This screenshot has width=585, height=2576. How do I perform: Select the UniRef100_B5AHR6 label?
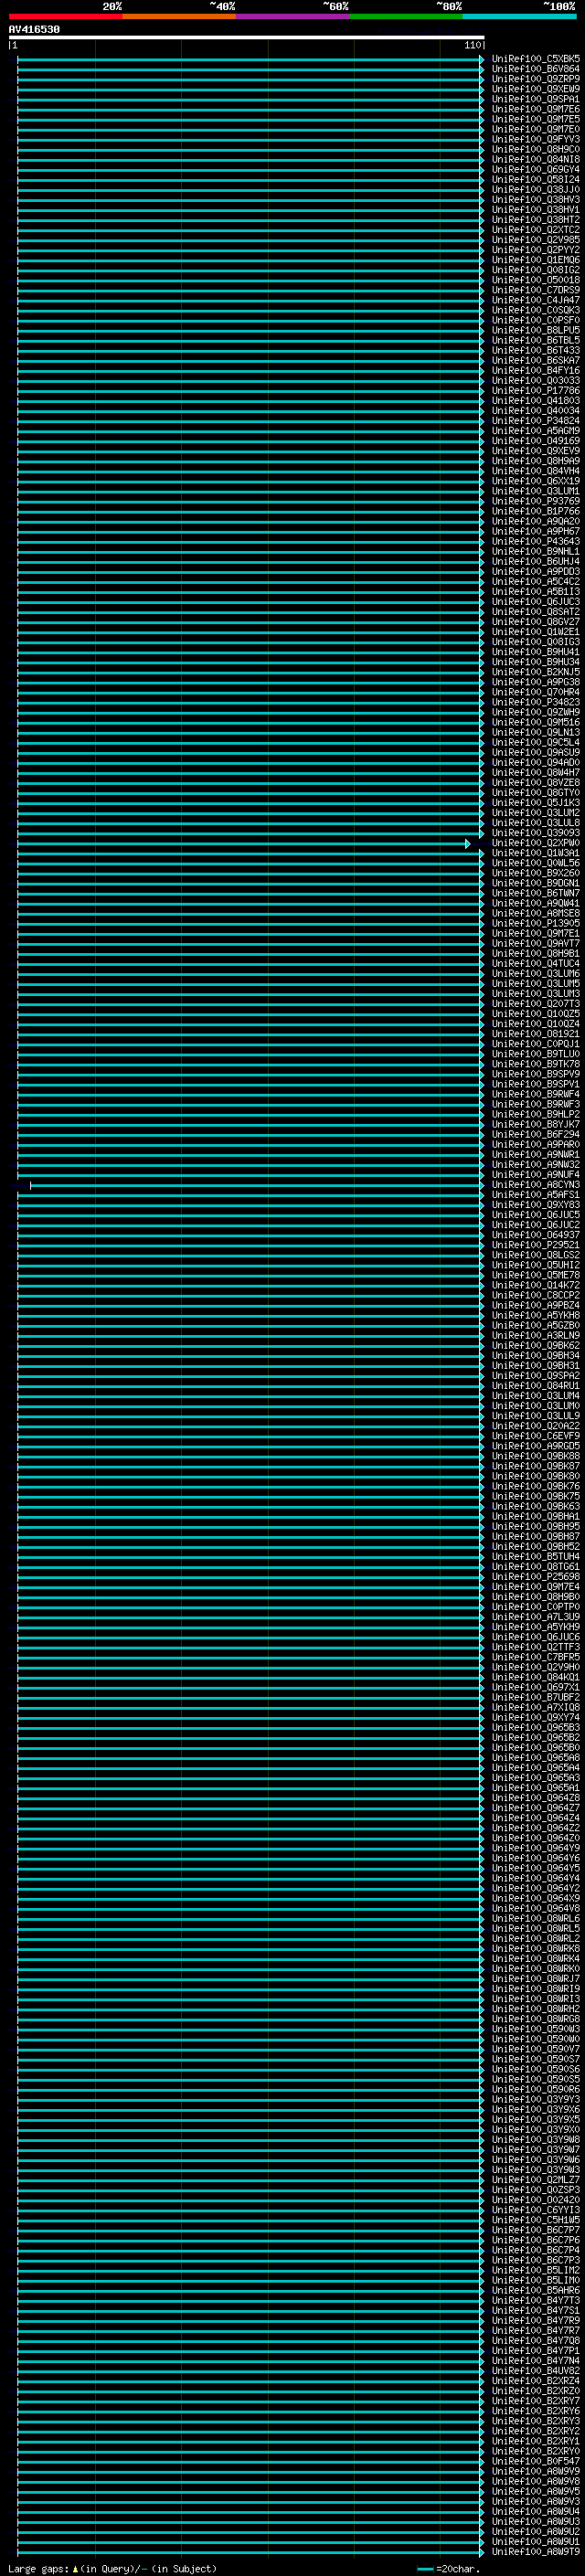[x=536, y=2292]
